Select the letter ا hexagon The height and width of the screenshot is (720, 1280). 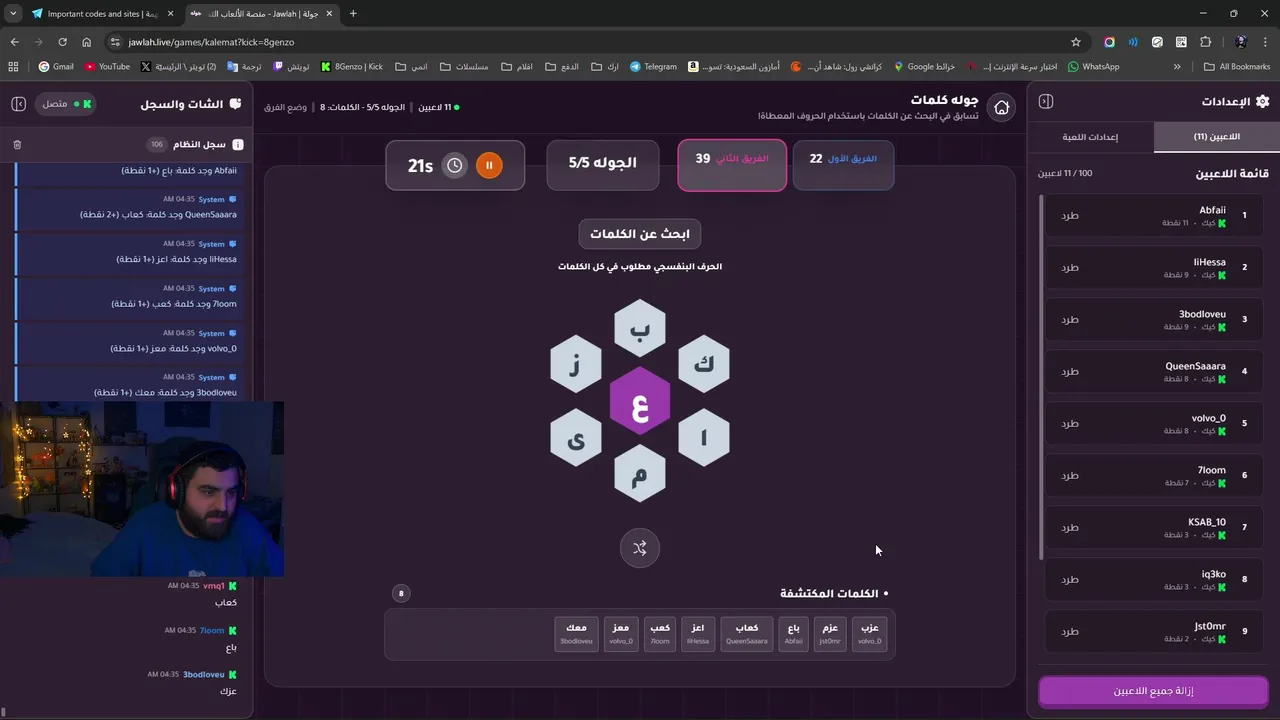704,438
